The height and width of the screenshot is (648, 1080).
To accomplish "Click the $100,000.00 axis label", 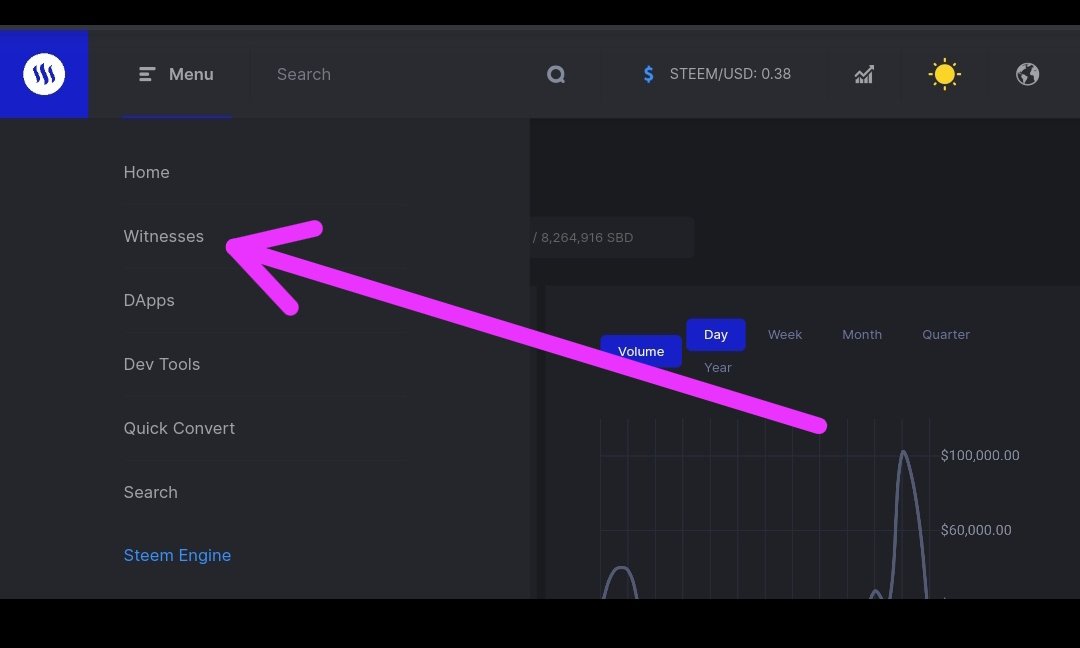I will pyautogui.click(x=979, y=455).
